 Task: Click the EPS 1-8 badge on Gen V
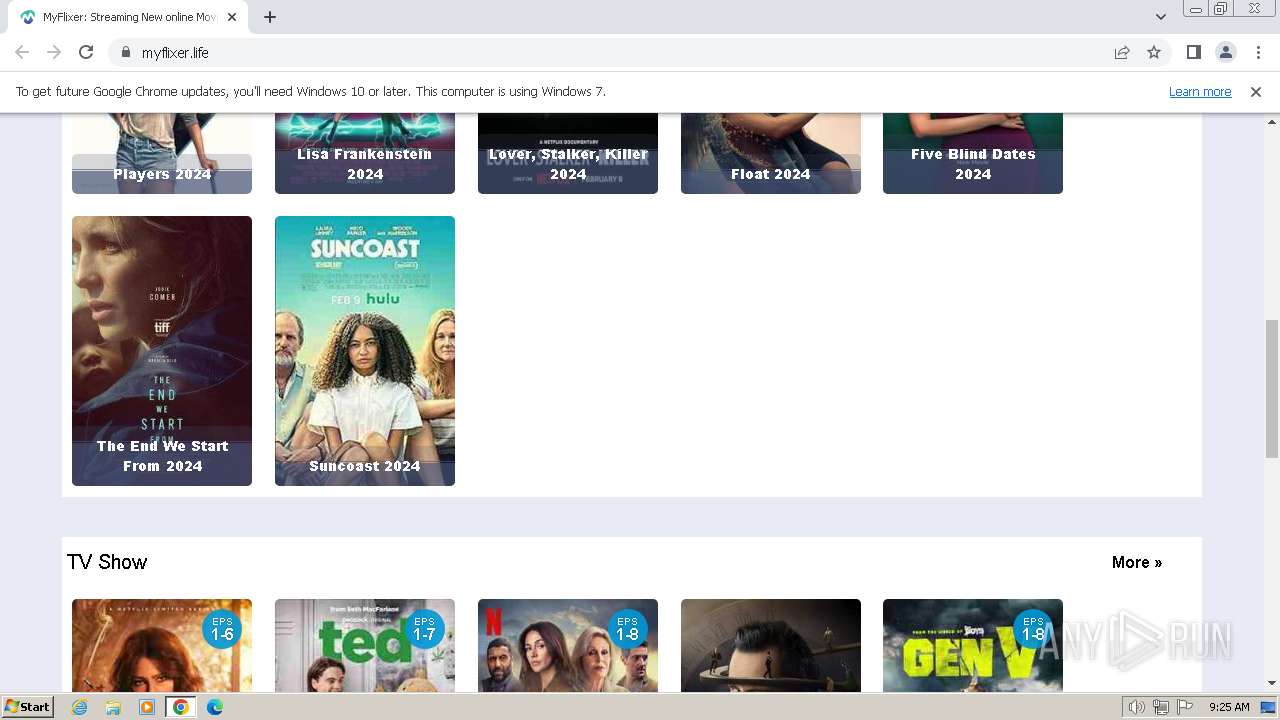pyautogui.click(x=1032, y=629)
